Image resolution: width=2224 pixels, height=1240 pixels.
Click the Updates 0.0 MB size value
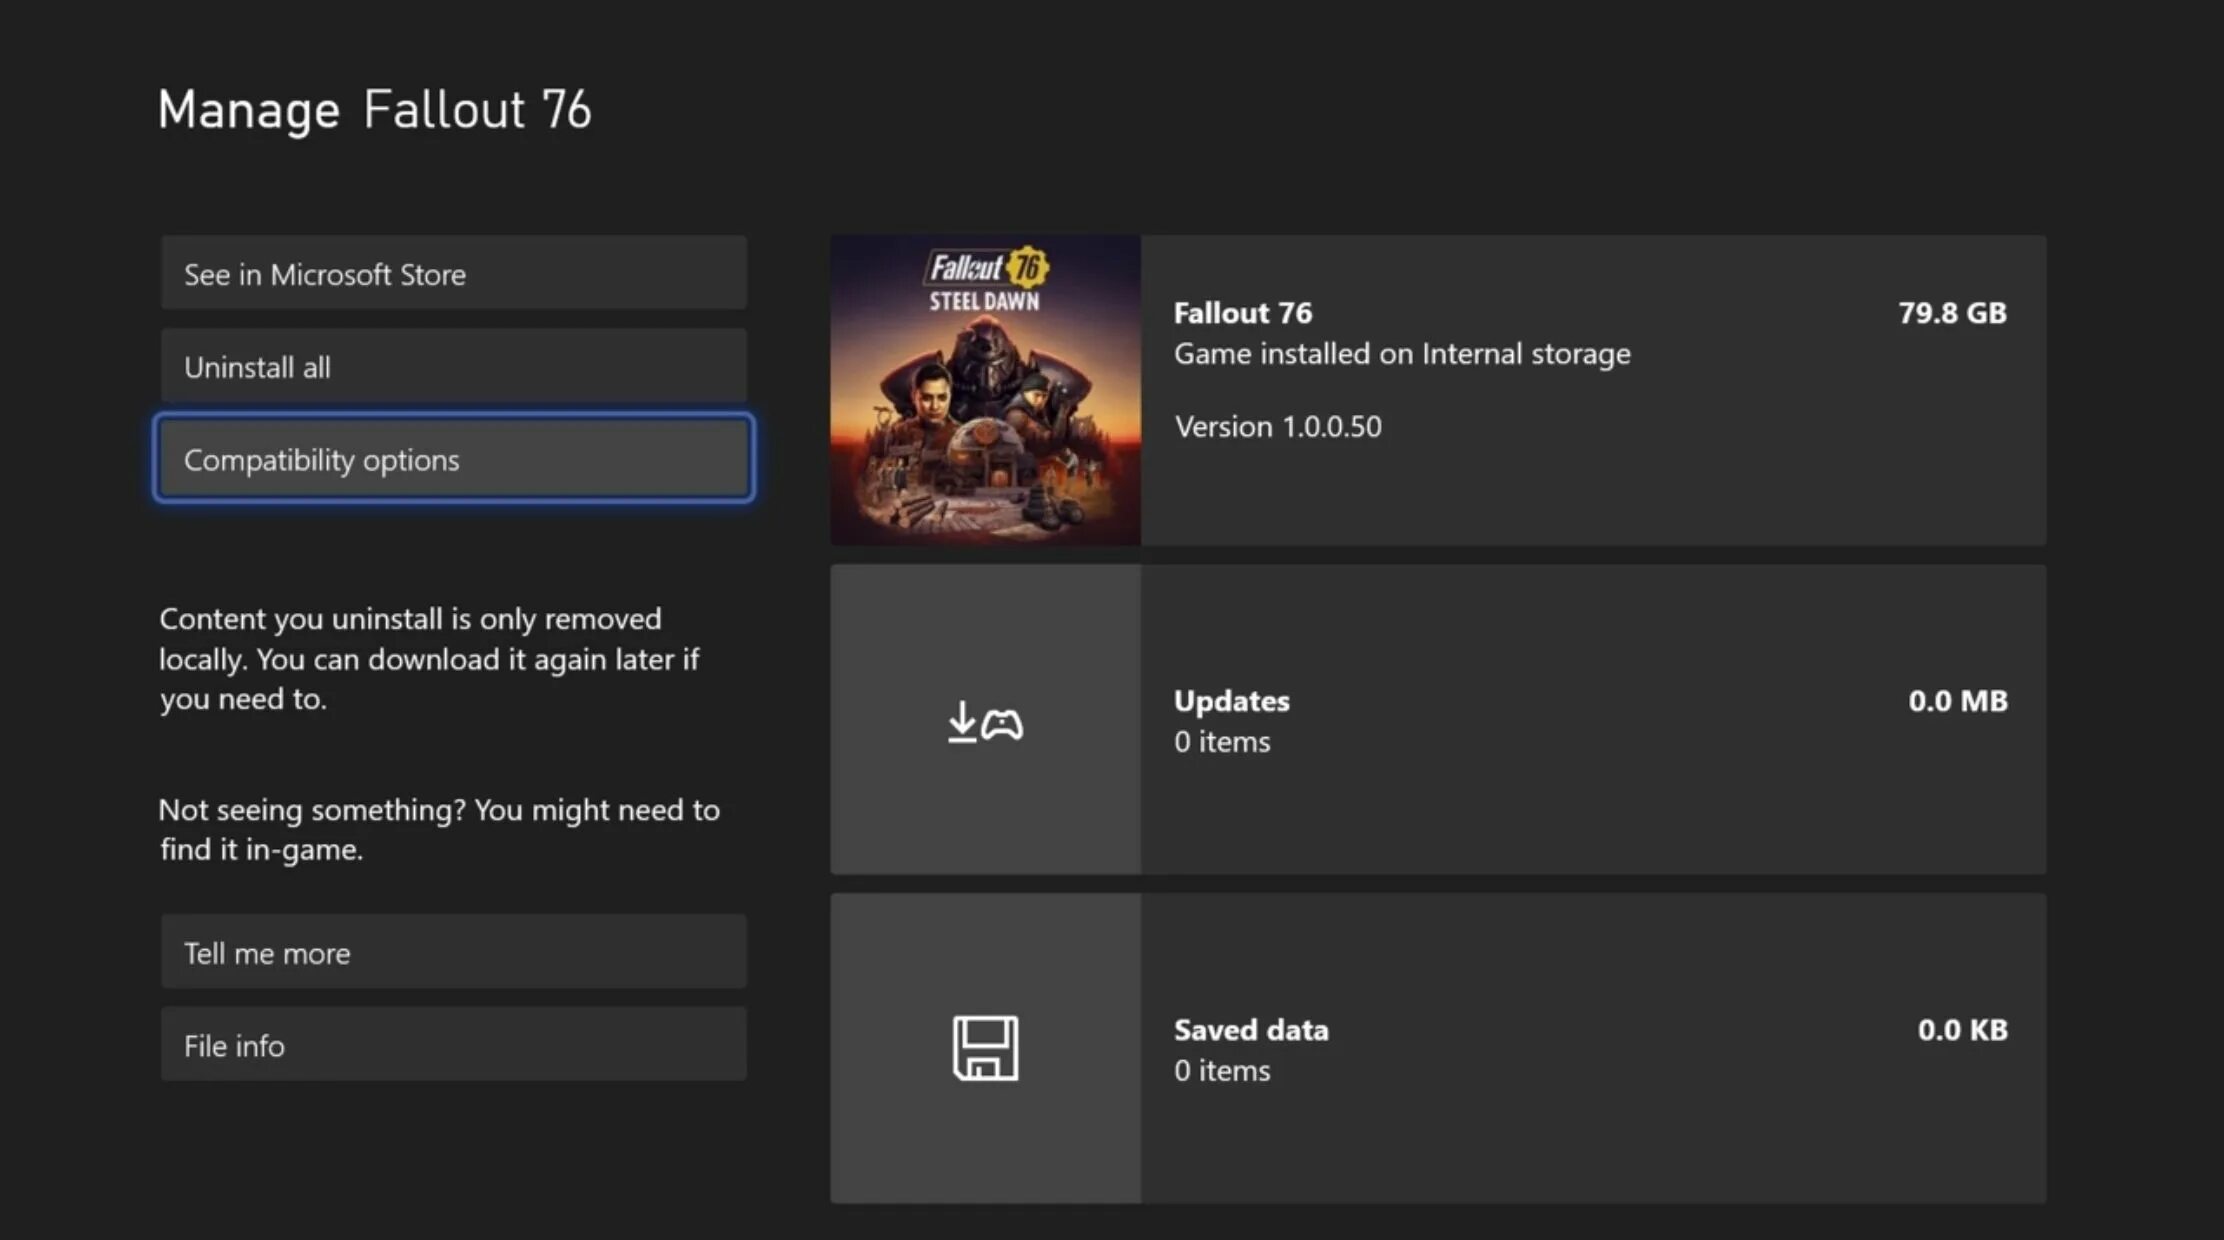pyautogui.click(x=1957, y=701)
